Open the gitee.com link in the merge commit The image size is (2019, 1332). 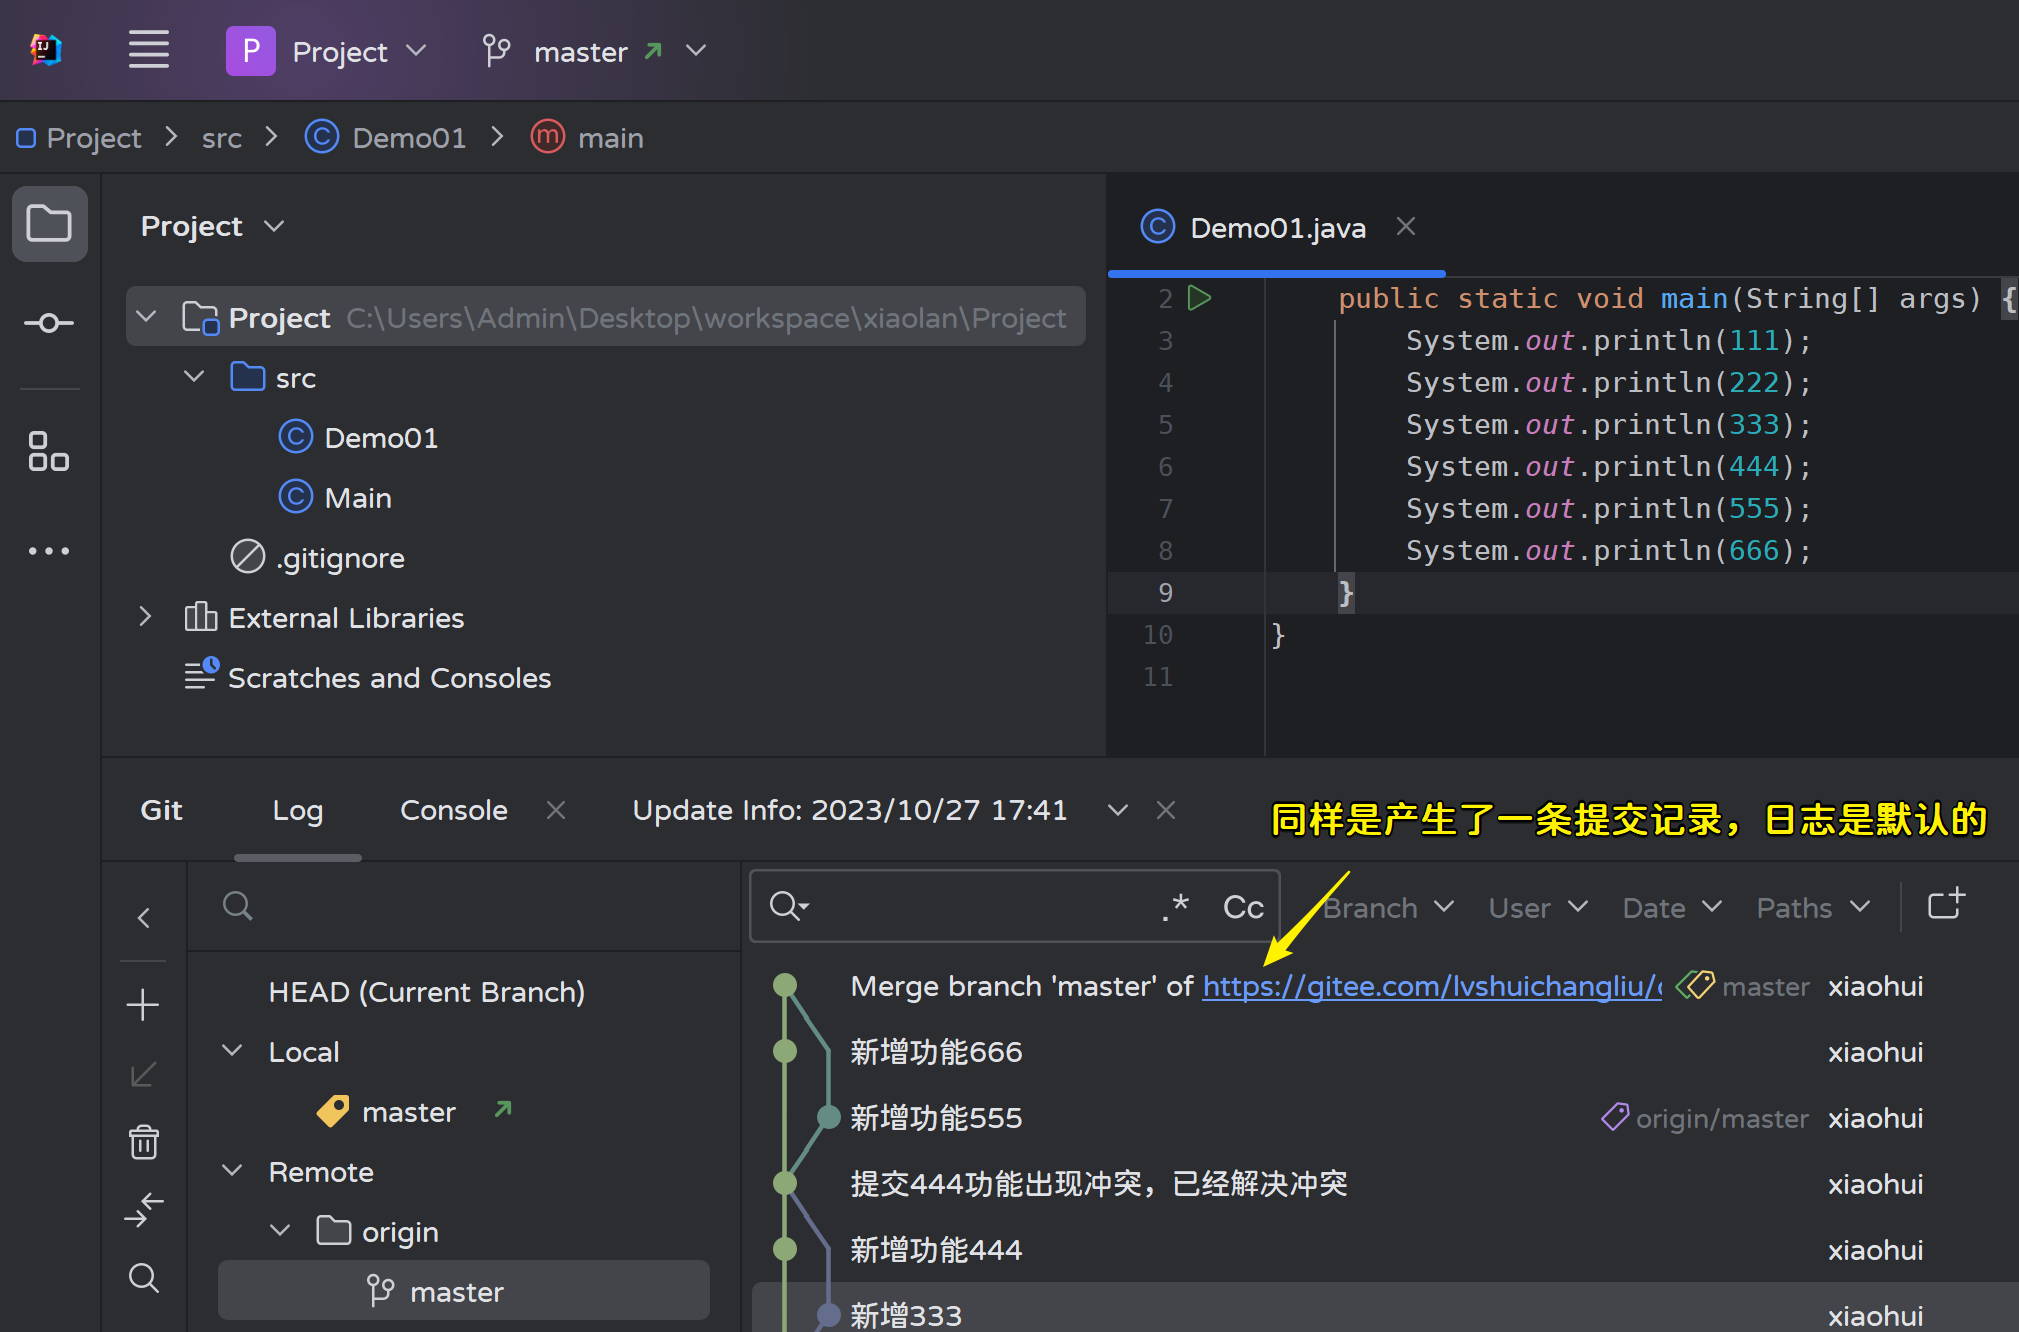coord(1430,986)
